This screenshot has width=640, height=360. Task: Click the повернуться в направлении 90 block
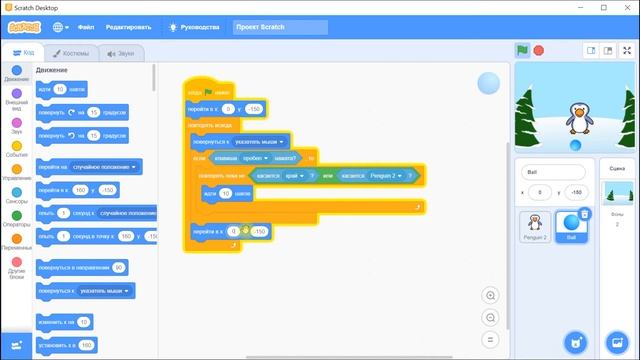coord(82,268)
